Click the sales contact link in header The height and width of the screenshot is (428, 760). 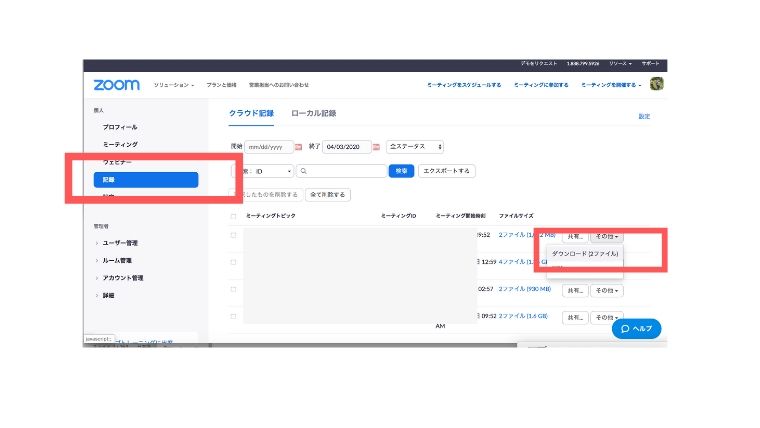279,85
